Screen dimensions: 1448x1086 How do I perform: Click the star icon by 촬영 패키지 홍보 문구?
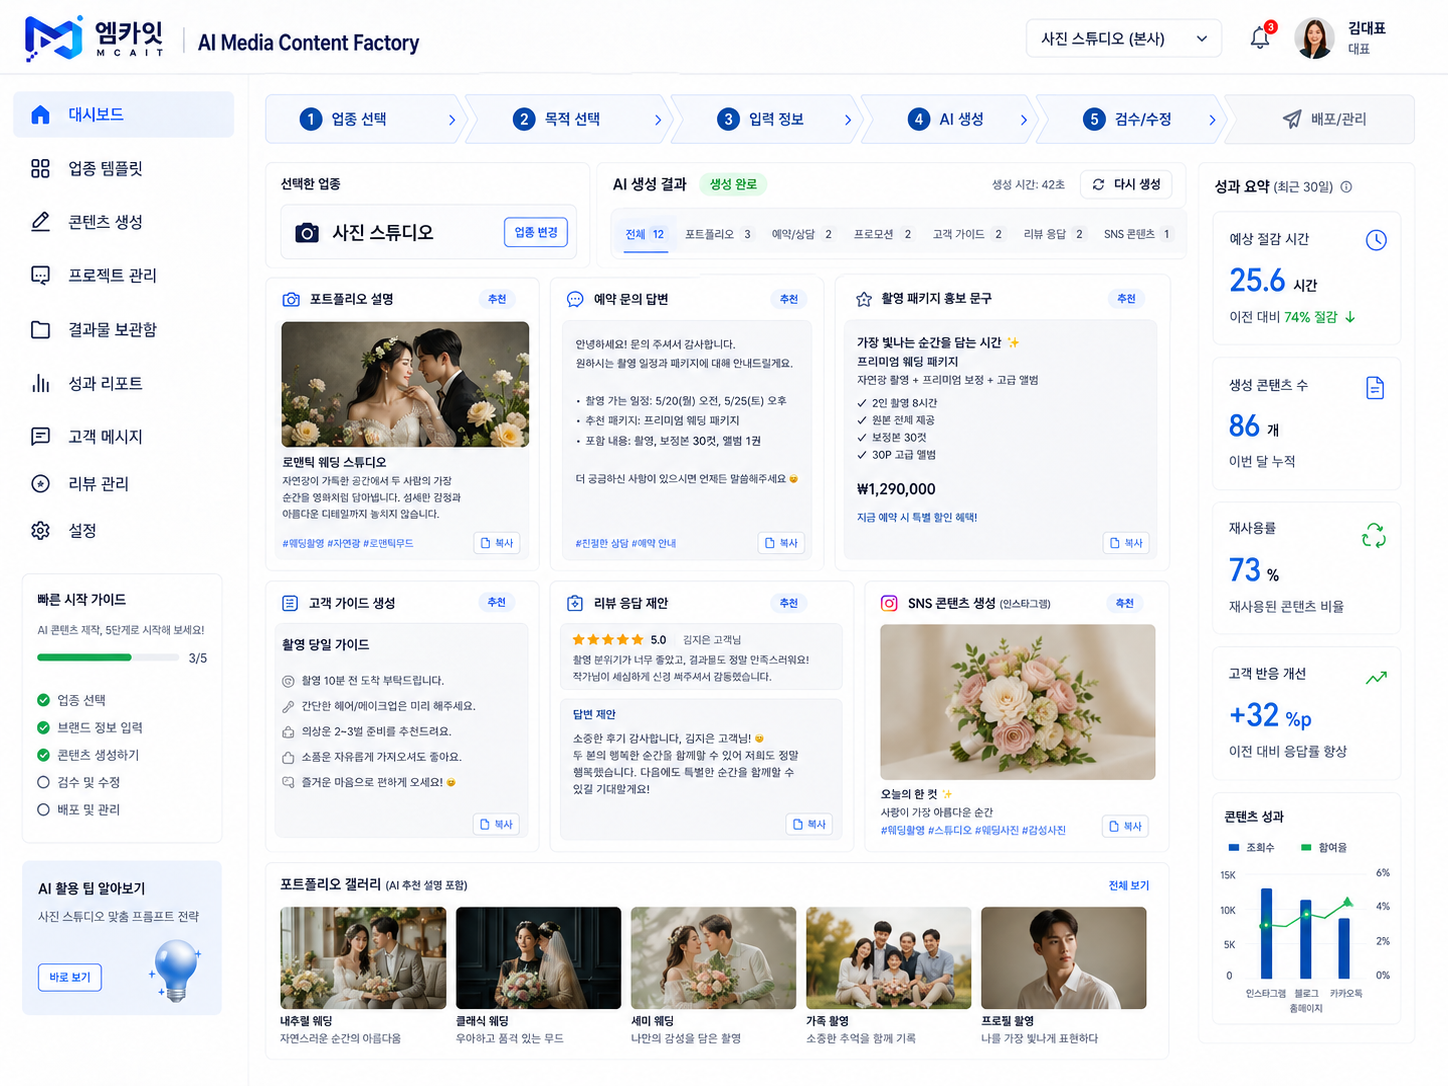pos(864,299)
